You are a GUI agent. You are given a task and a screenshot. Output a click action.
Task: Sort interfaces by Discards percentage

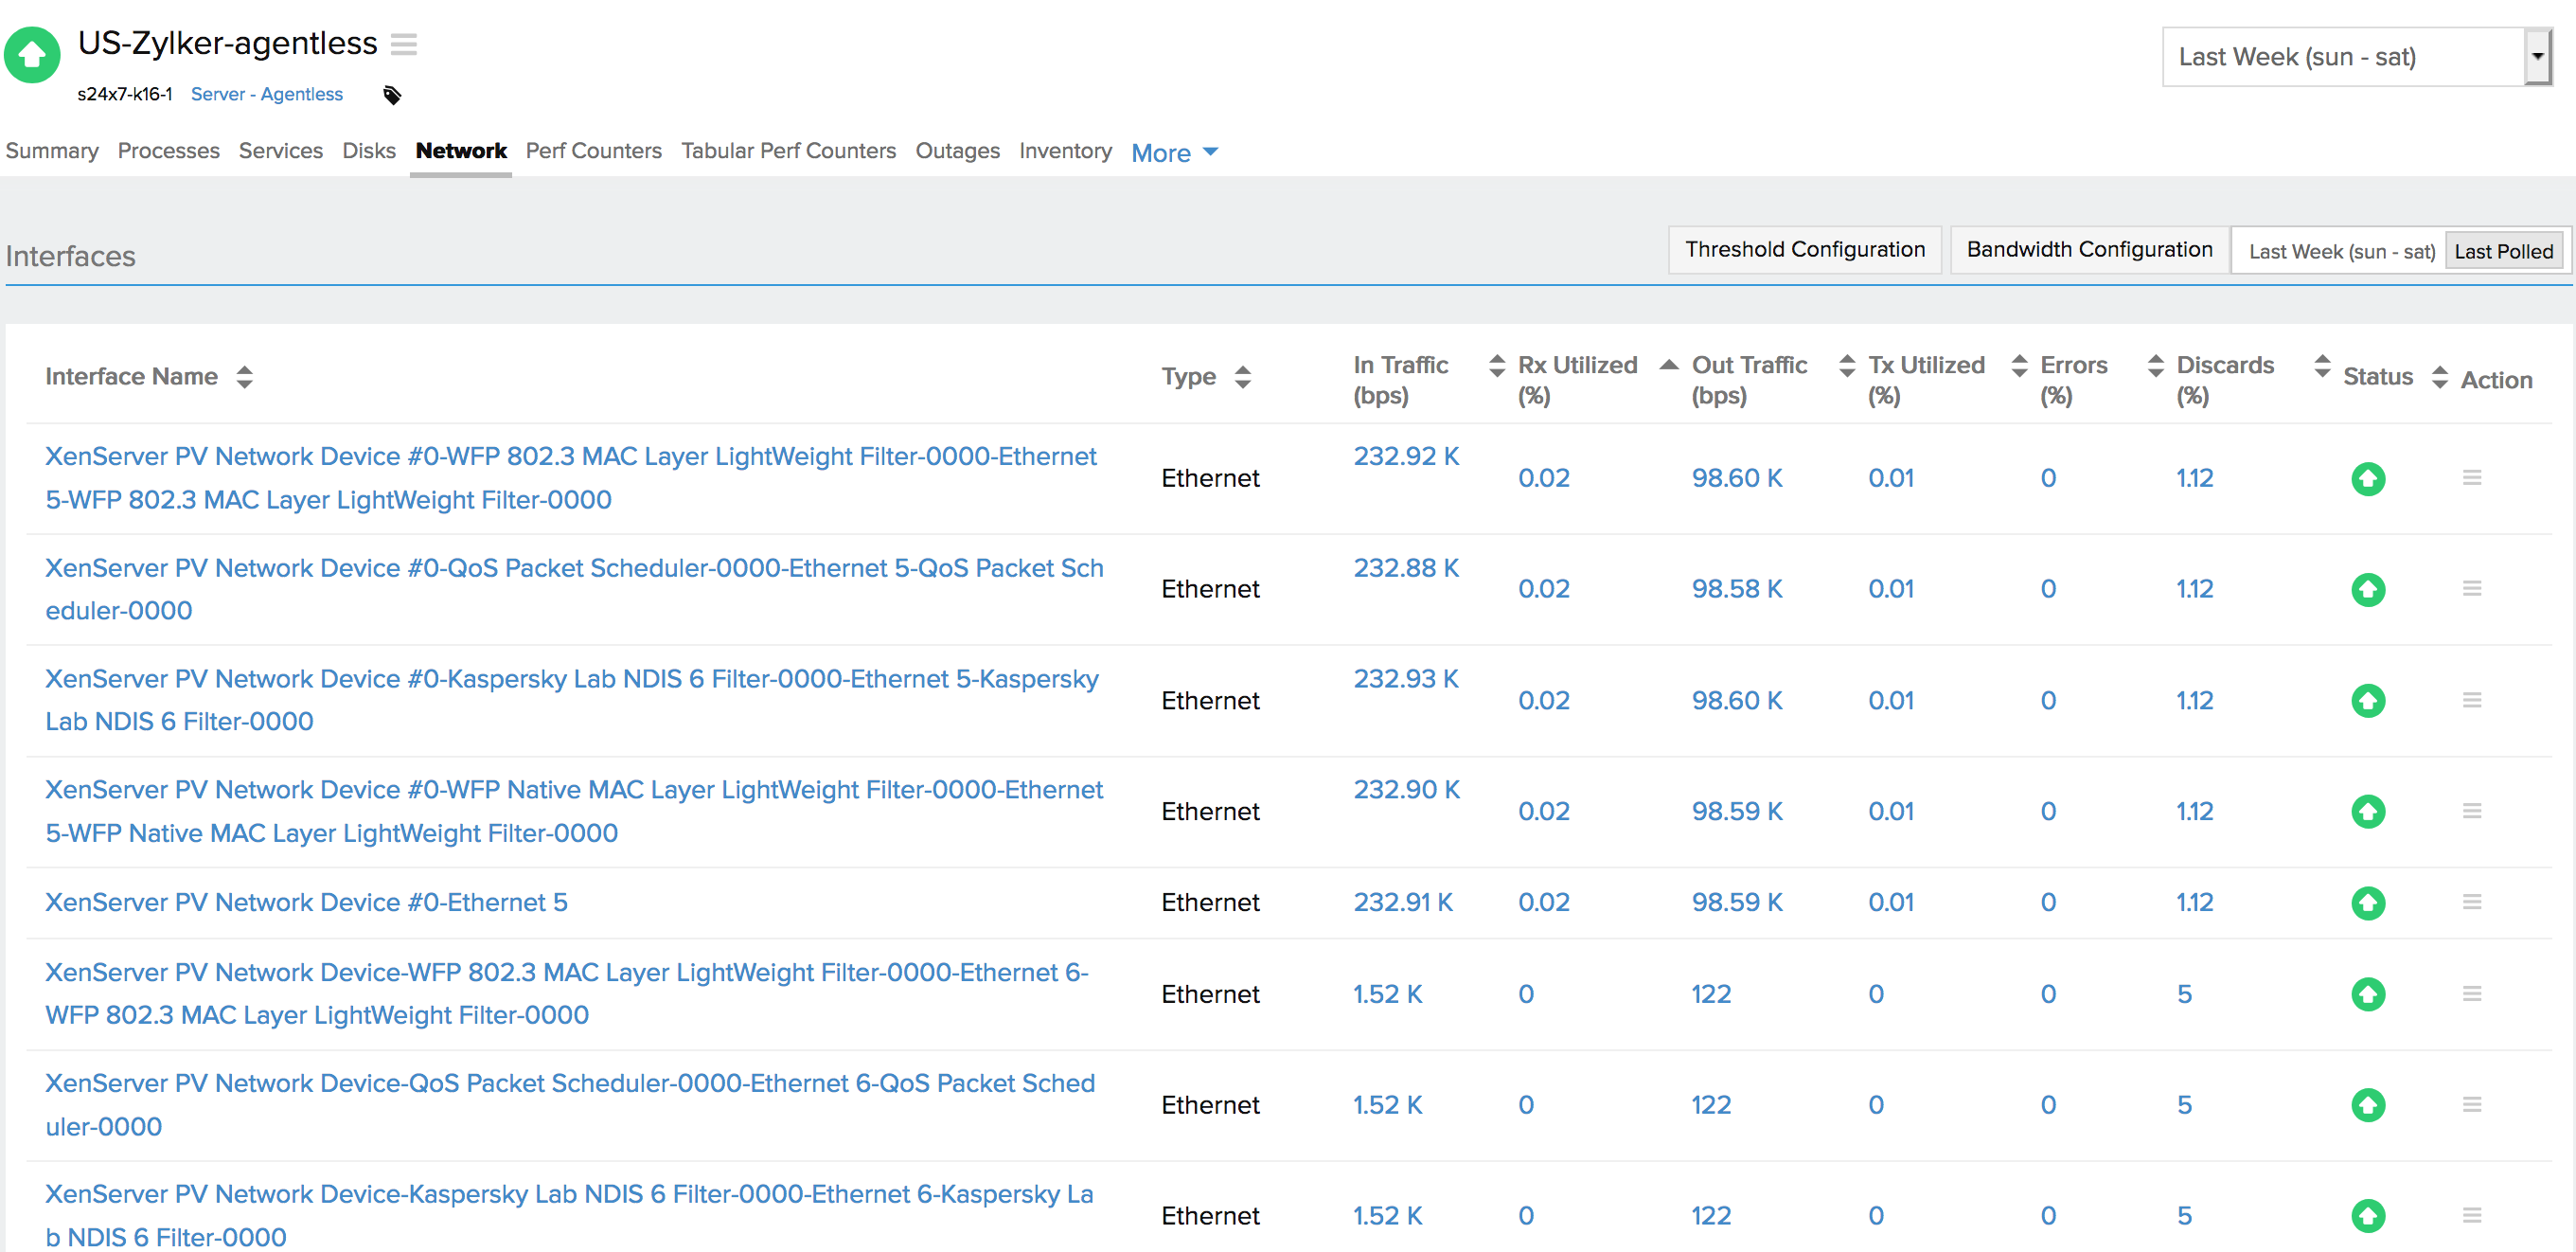pyautogui.click(x=2322, y=365)
